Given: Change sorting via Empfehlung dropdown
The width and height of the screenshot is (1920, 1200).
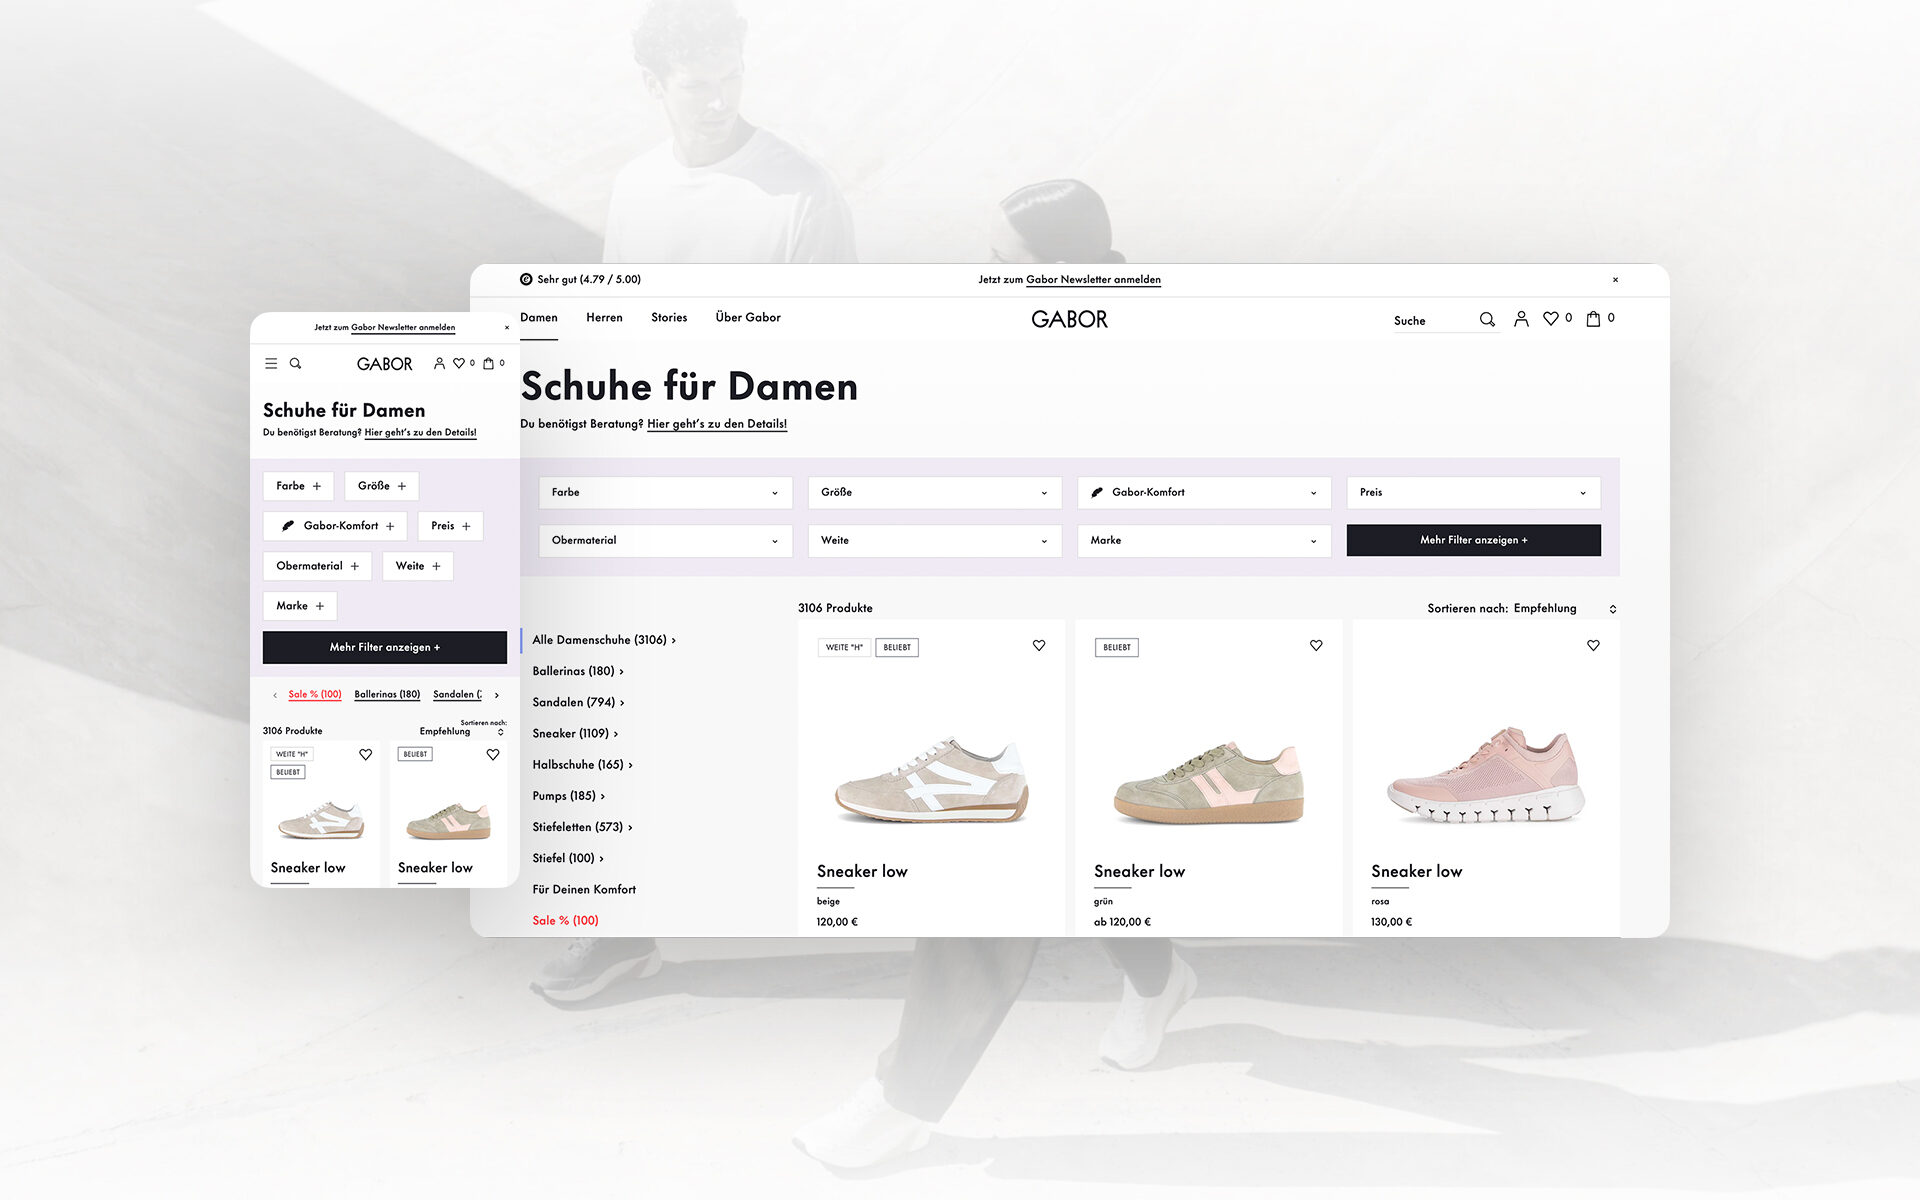Looking at the screenshot, I should tap(1545, 608).
